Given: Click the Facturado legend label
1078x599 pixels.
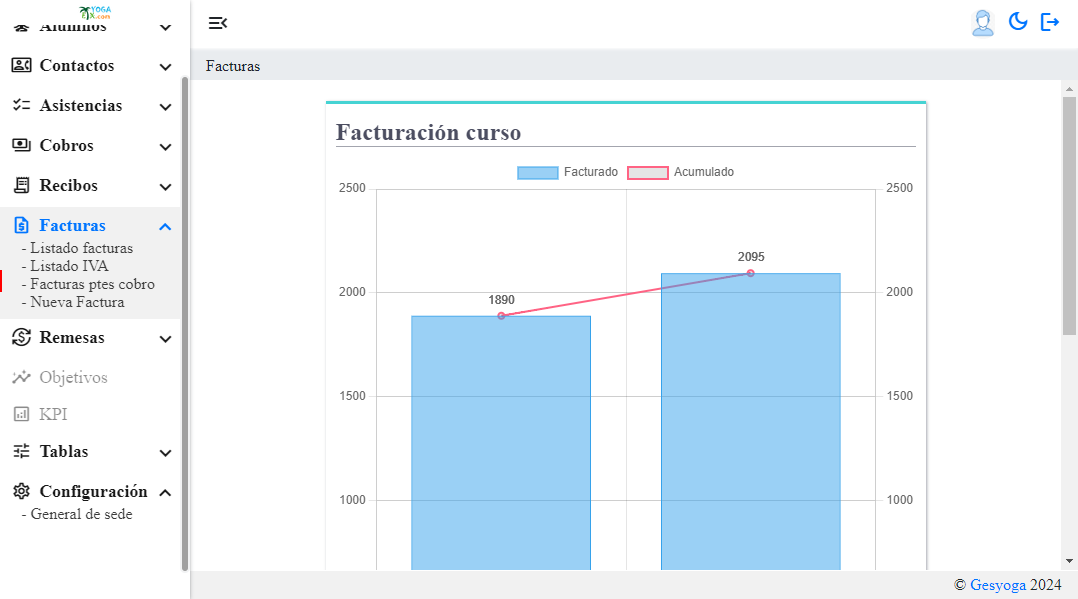Looking at the screenshot, I should click(591, 172).
